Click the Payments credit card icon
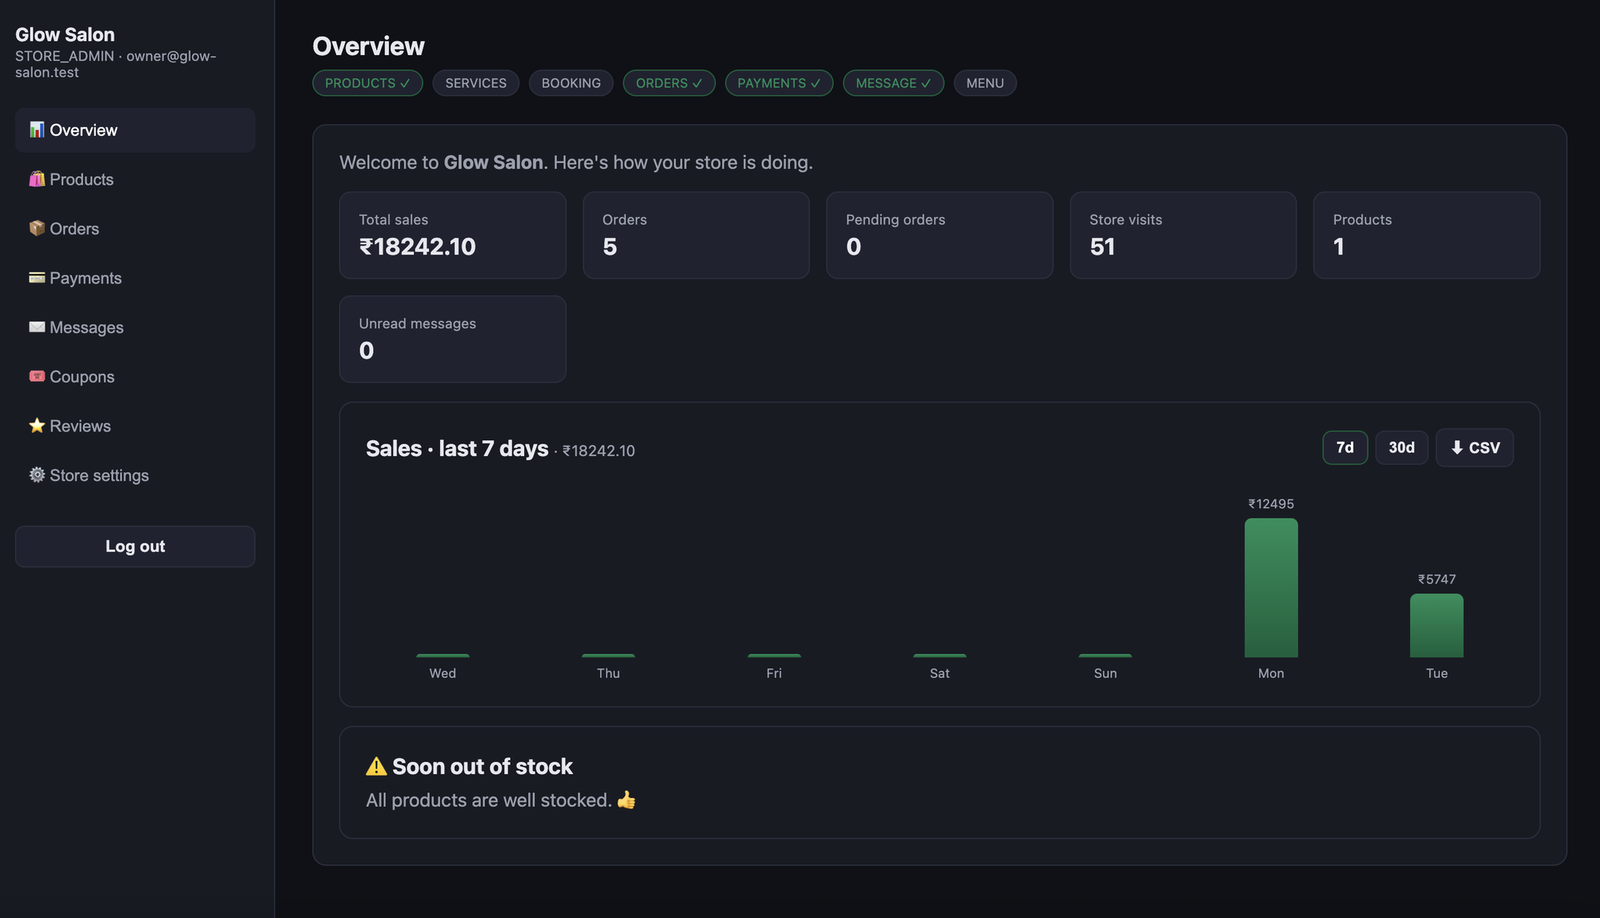Image resolution: width=1600 pixels, height=918 pixels. tap(37, 277)
